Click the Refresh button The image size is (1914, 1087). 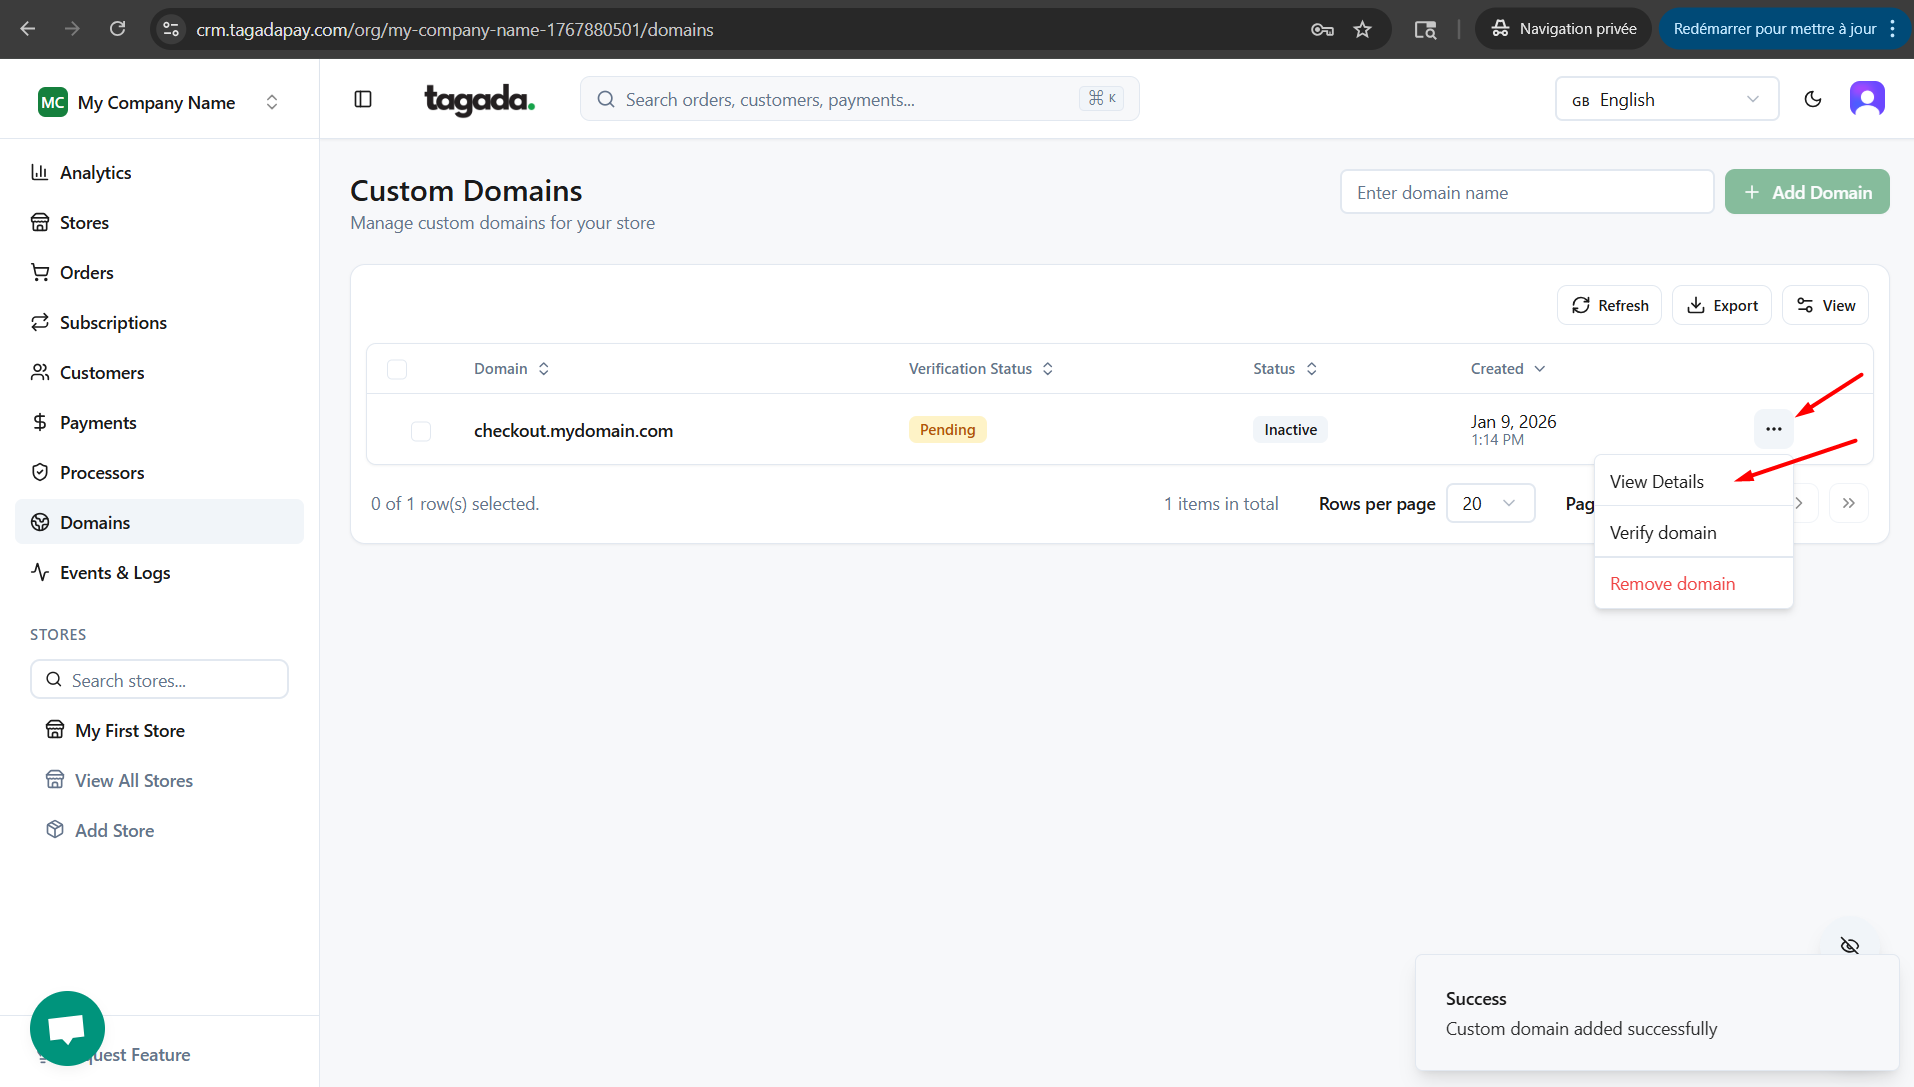tap(1609, 305)
